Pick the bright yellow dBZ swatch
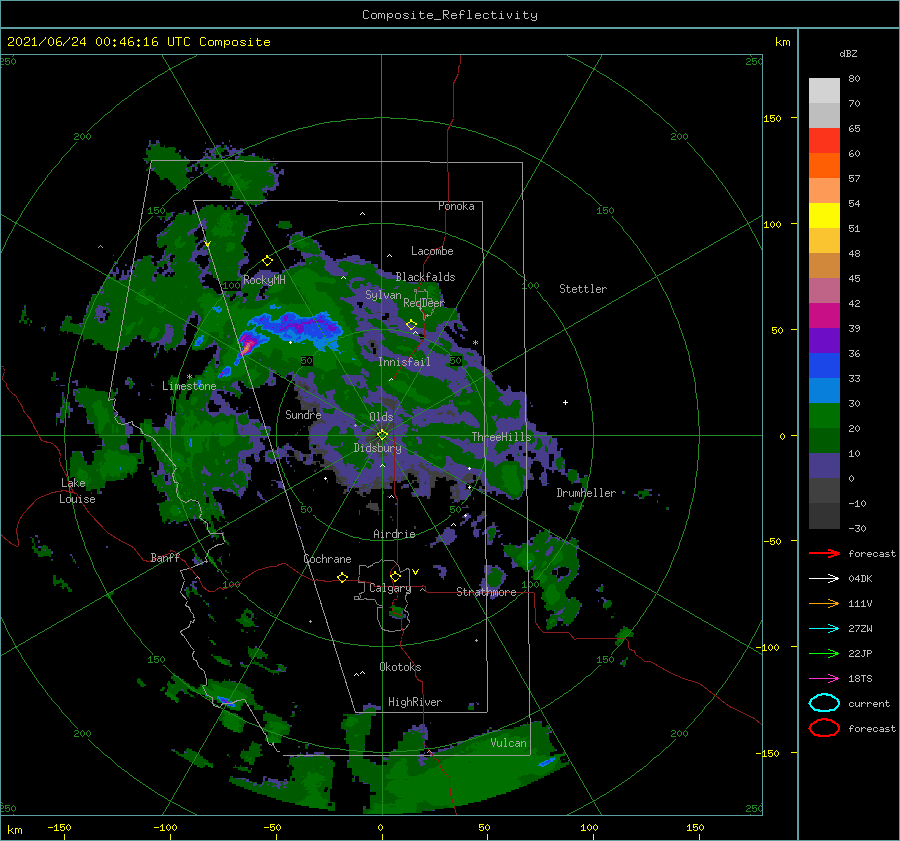 coord(824,216)
